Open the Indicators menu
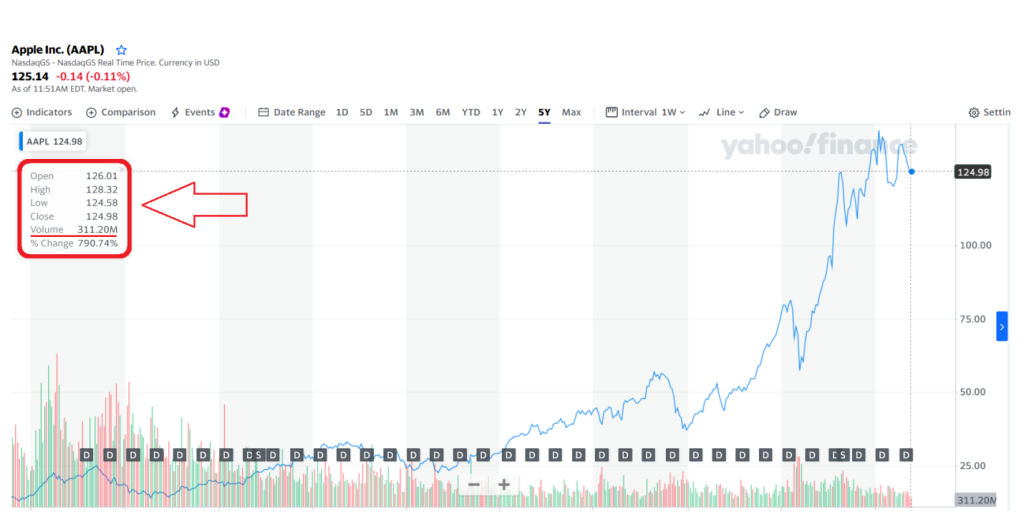The height and width of the screenshot is (512, 1024). tap(42, 112)
